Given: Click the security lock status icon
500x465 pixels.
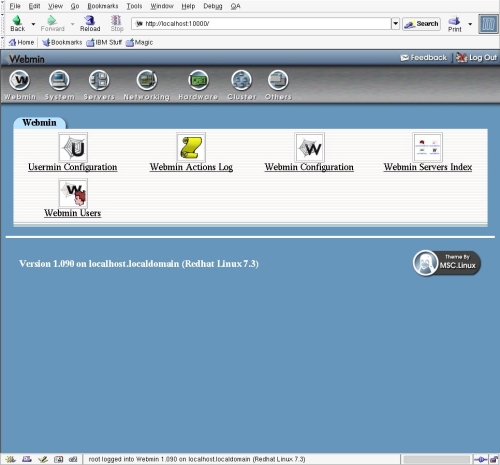Looking at the screenshot, I should point(494,460).
